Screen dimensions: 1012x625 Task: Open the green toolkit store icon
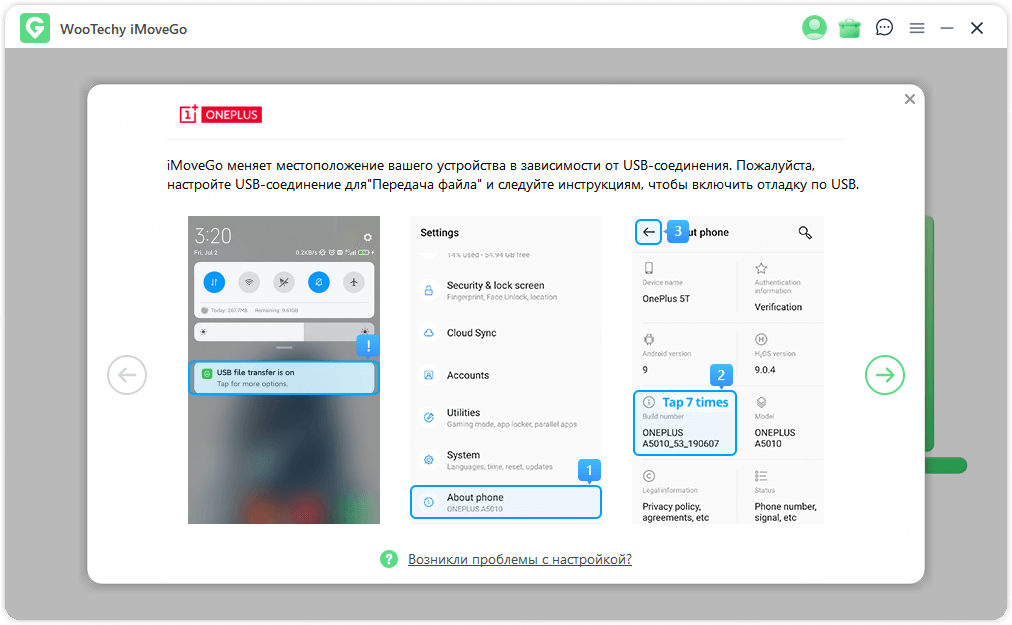tap(849, 27)
